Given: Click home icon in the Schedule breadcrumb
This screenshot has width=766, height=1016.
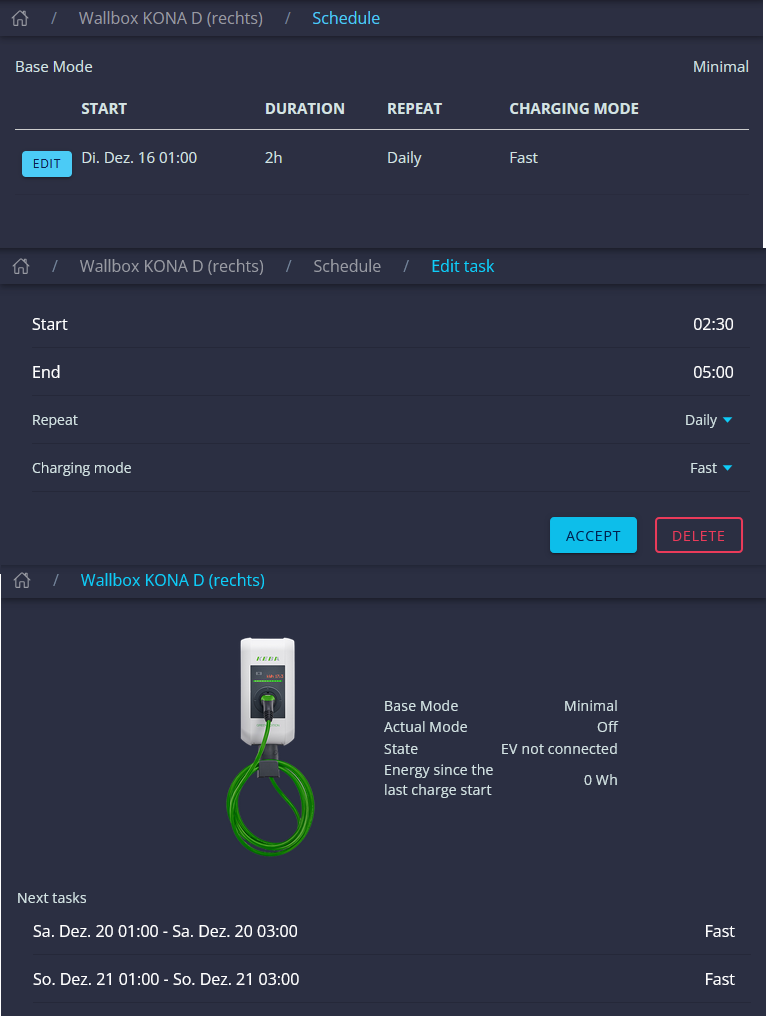Looking at the screenshot, I should point(20,18).
